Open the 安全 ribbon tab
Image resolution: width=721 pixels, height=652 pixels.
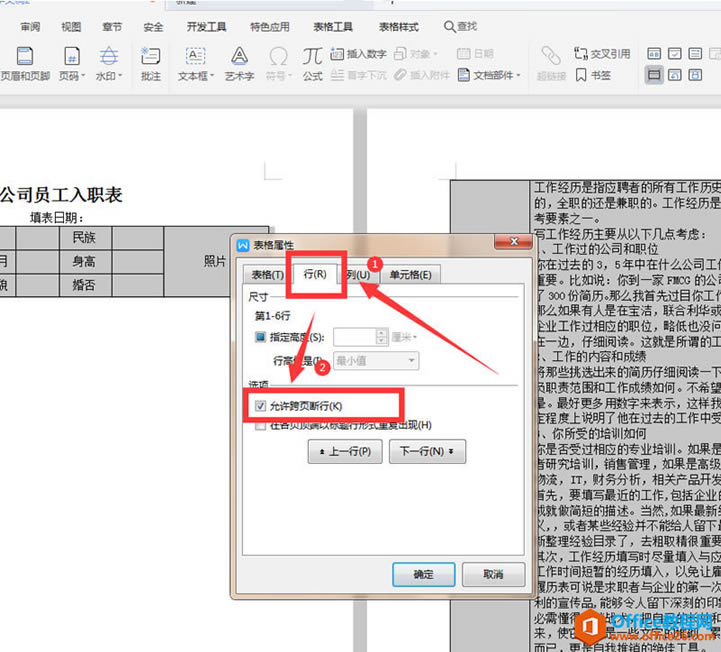point(153,27)
